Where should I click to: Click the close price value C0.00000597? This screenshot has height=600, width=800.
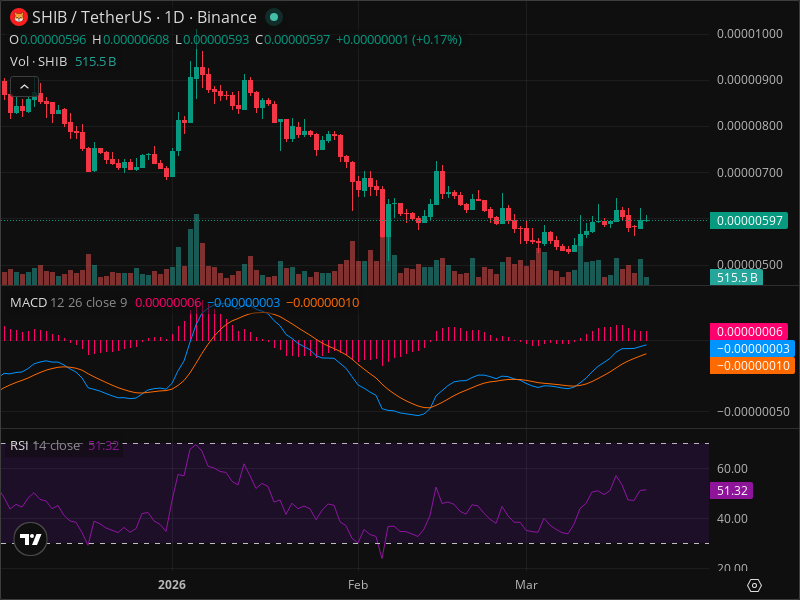point(292,40)
